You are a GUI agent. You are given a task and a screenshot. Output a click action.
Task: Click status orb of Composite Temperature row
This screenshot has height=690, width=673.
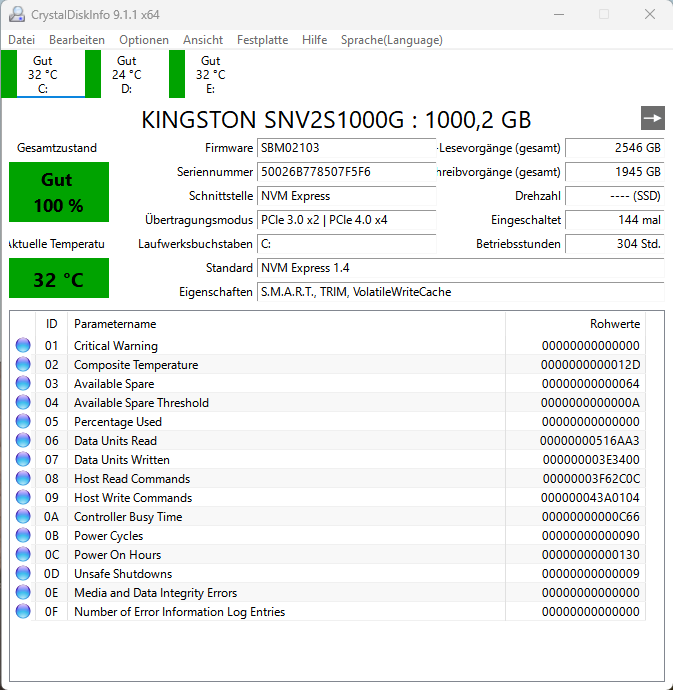point(23,364)
